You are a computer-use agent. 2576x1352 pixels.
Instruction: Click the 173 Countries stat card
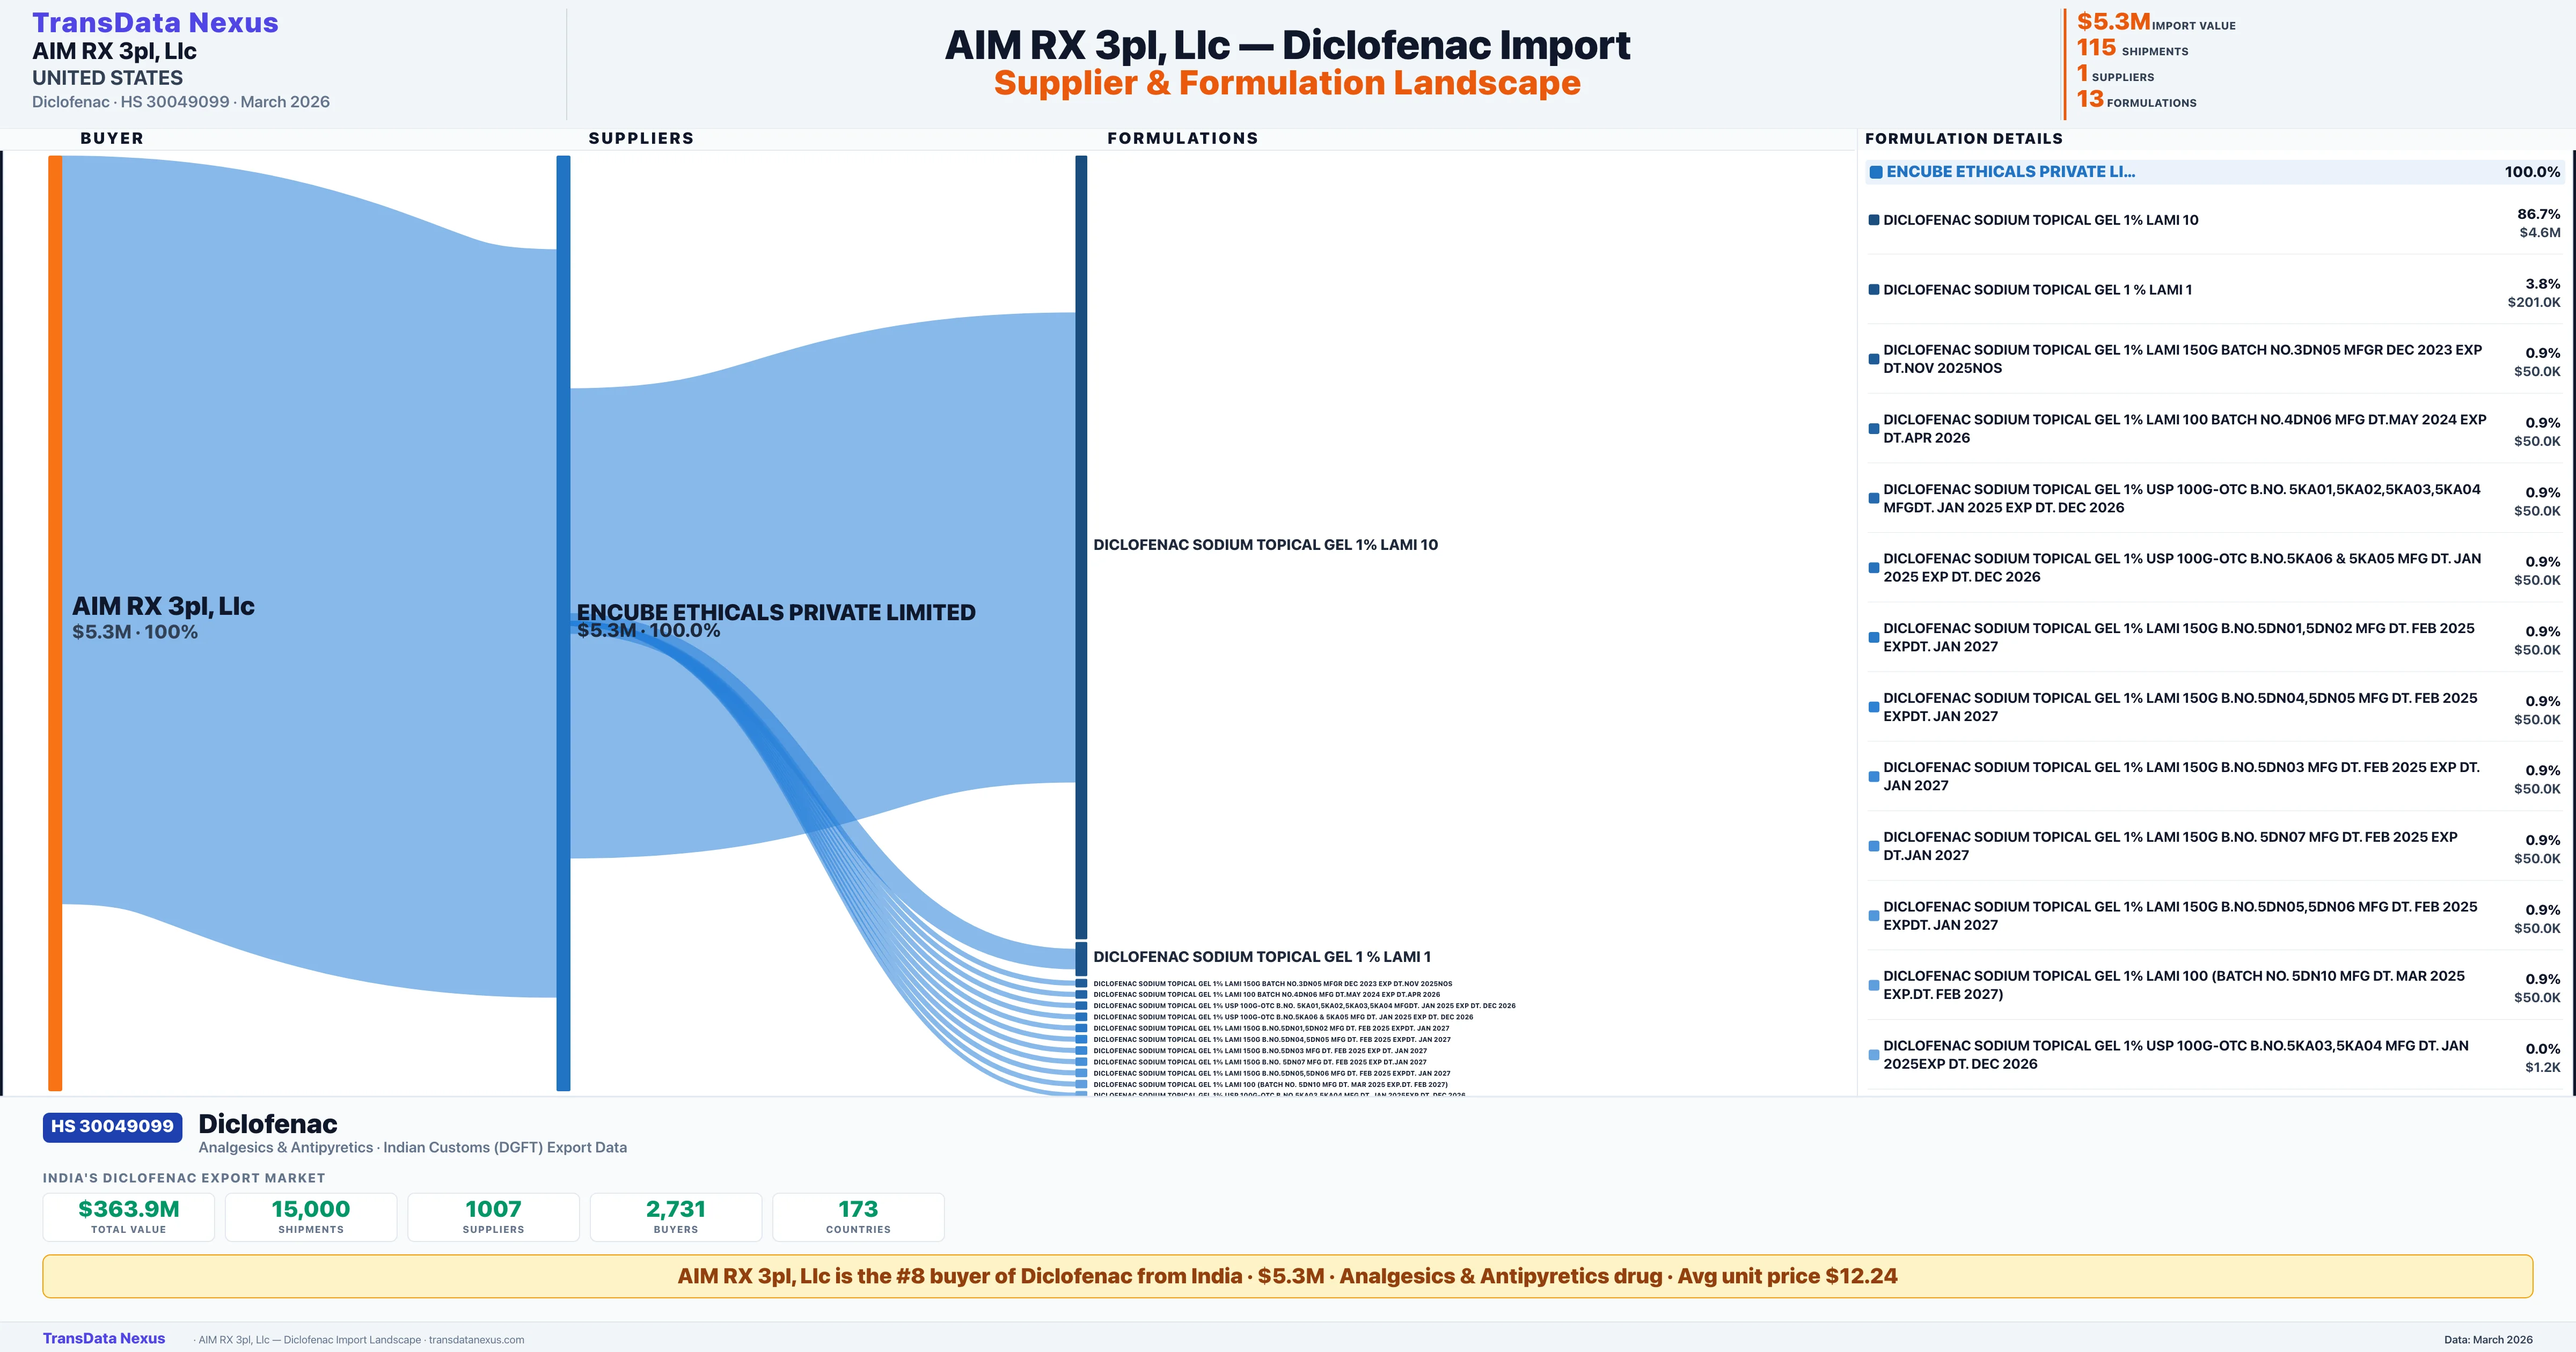[858, 1216]
